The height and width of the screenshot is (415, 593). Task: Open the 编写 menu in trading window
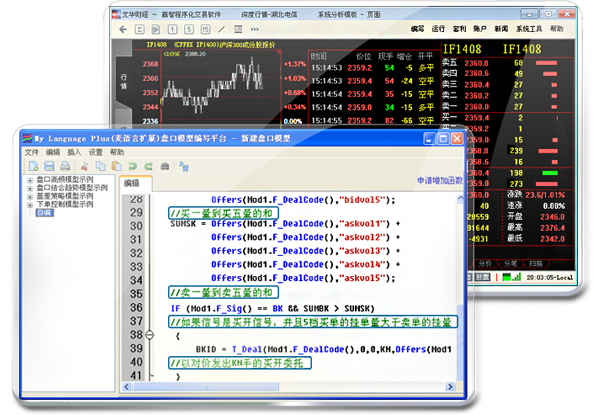(418, 29)
